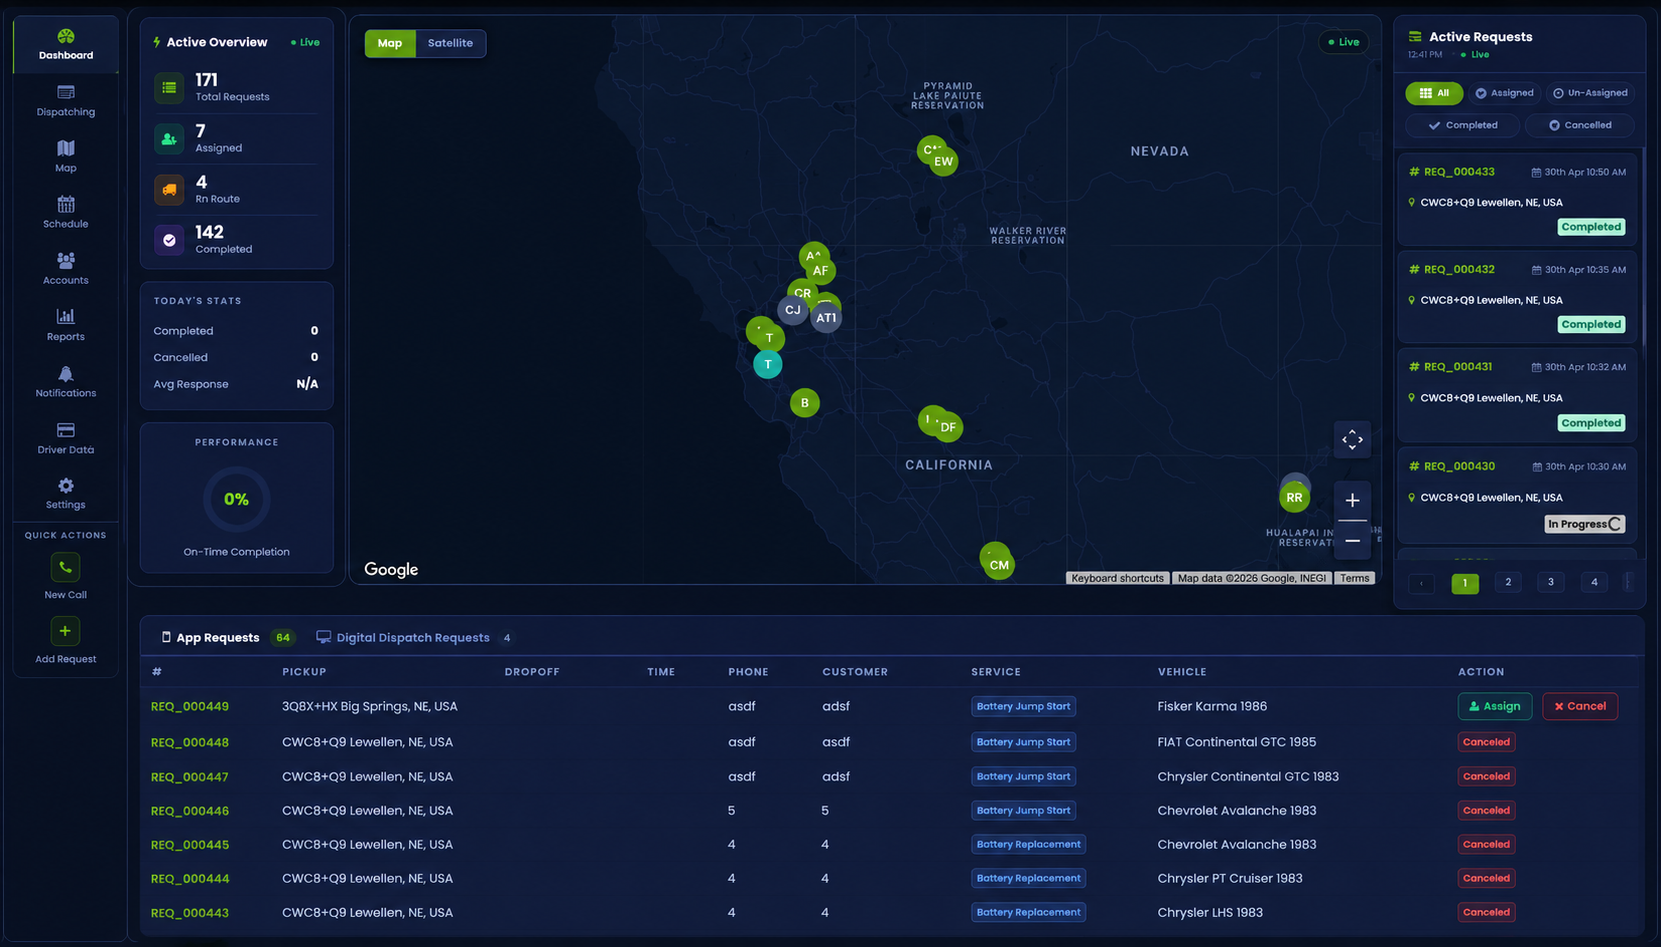Open the Schedule calendar page
Image resolution: width=1661 pixels, height=947 pixels.
point(66,213)
